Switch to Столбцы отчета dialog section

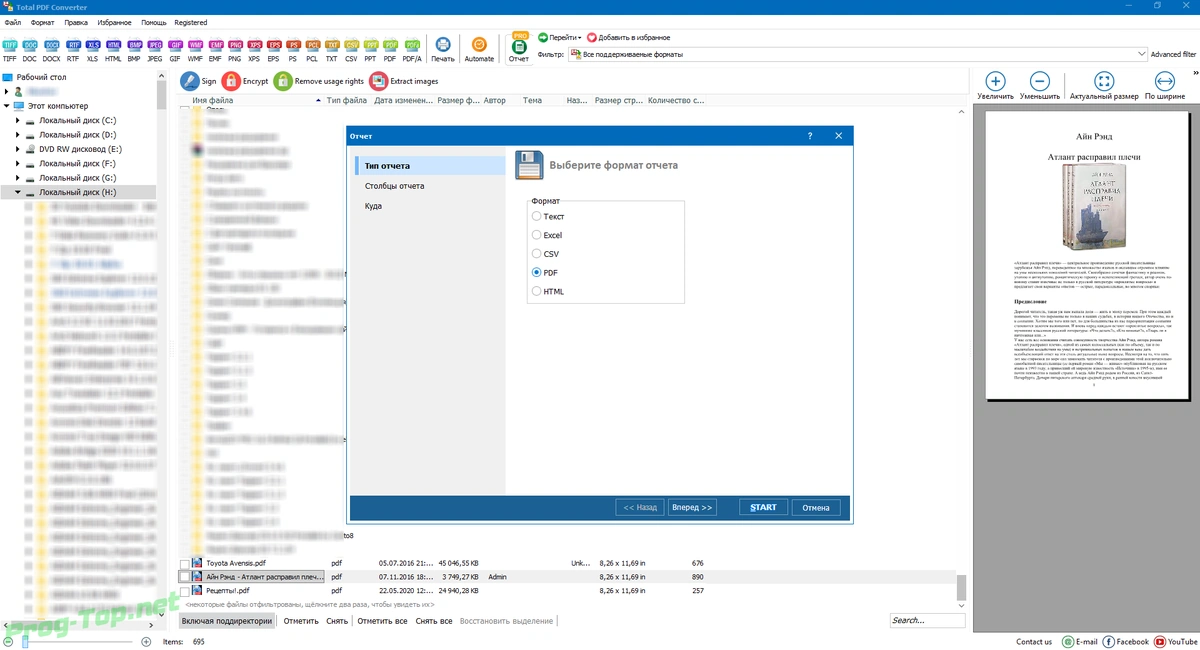point(394,186)
